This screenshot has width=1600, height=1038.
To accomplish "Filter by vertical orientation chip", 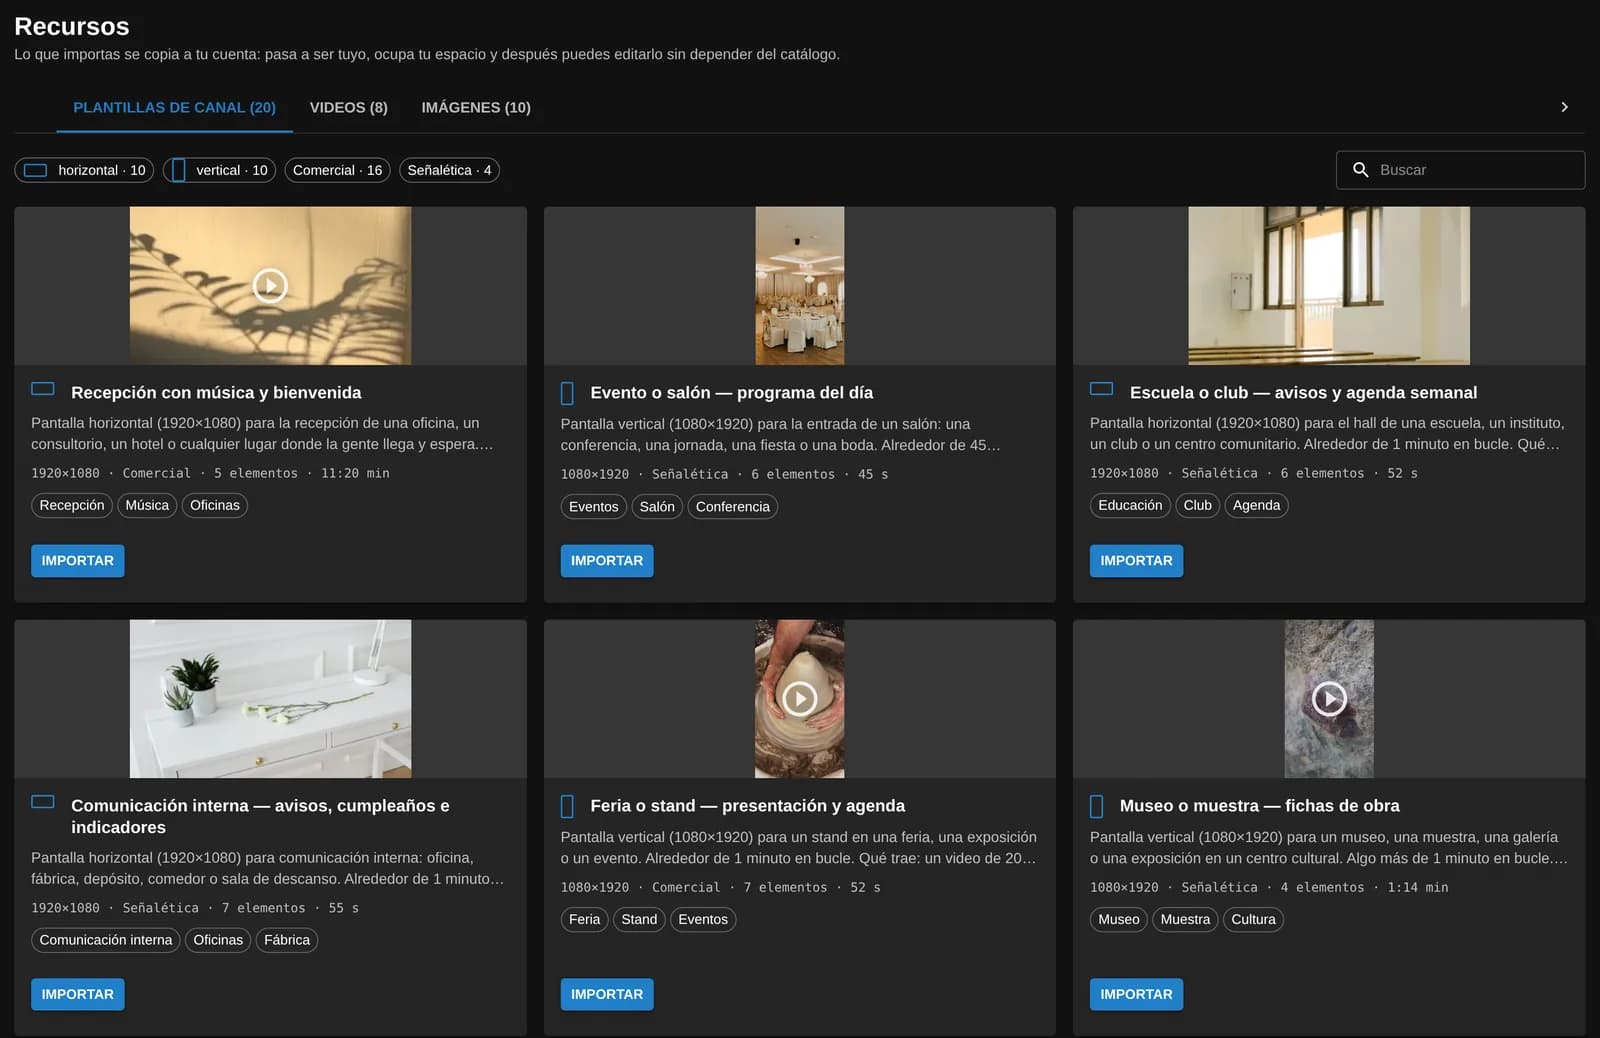I will click(219, 170).
